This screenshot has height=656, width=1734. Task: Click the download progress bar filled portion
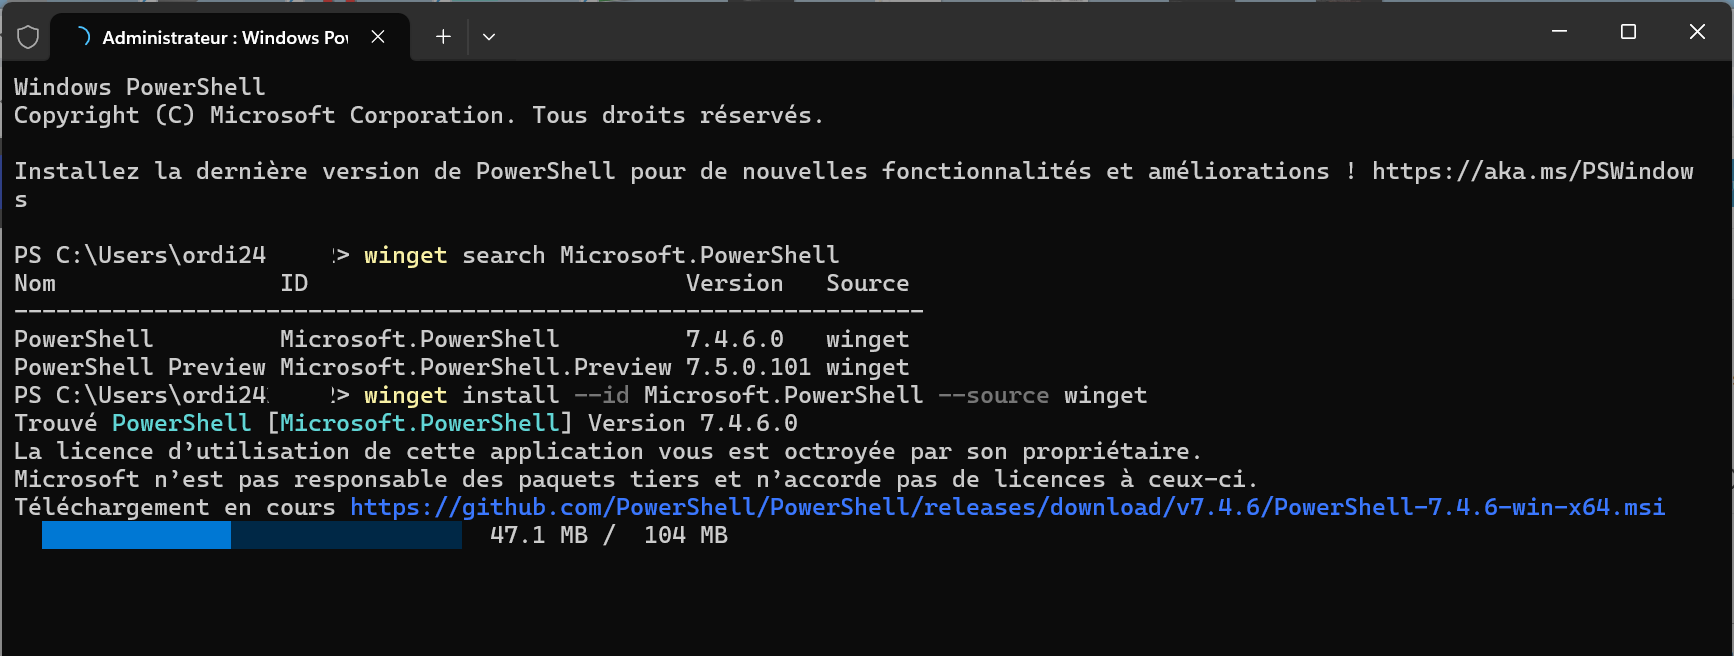tap(136, 535)
